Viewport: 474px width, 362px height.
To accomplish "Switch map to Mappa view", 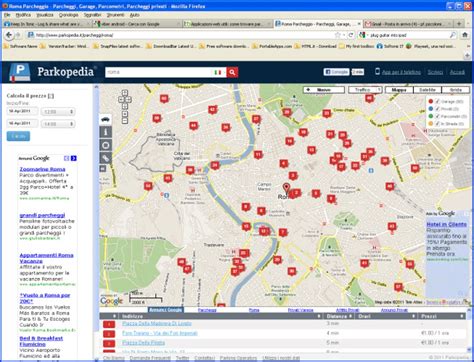I will [399, 90].
